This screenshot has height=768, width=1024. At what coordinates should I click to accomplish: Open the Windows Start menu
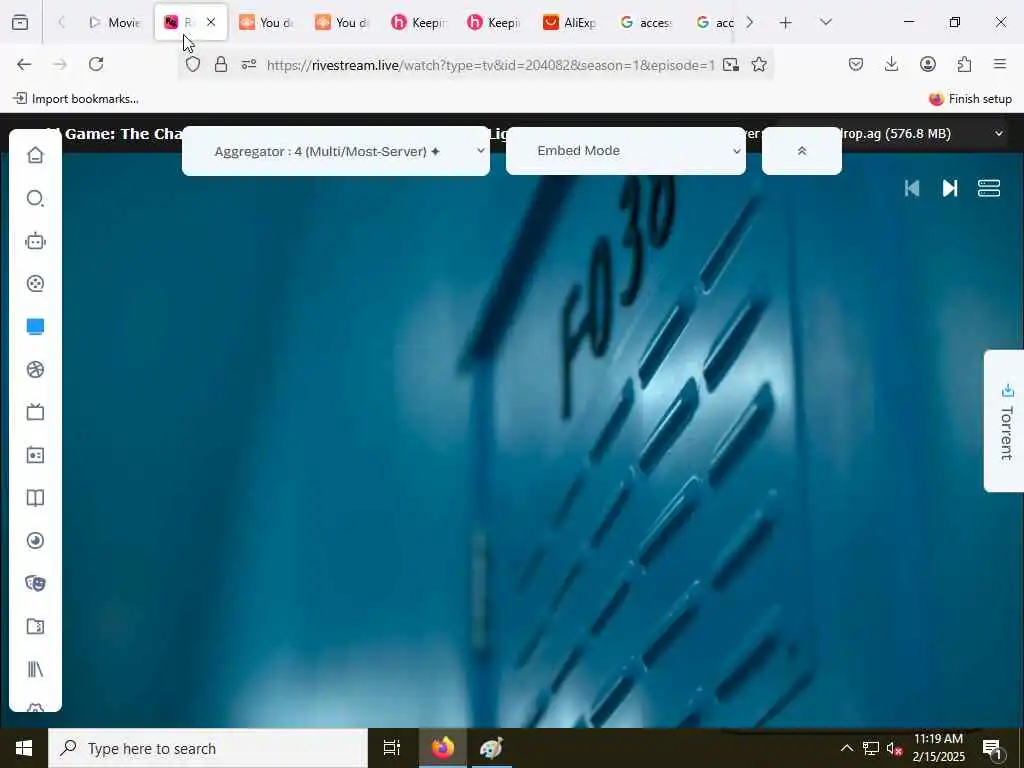pyautogui.click(x=24, y=748)
